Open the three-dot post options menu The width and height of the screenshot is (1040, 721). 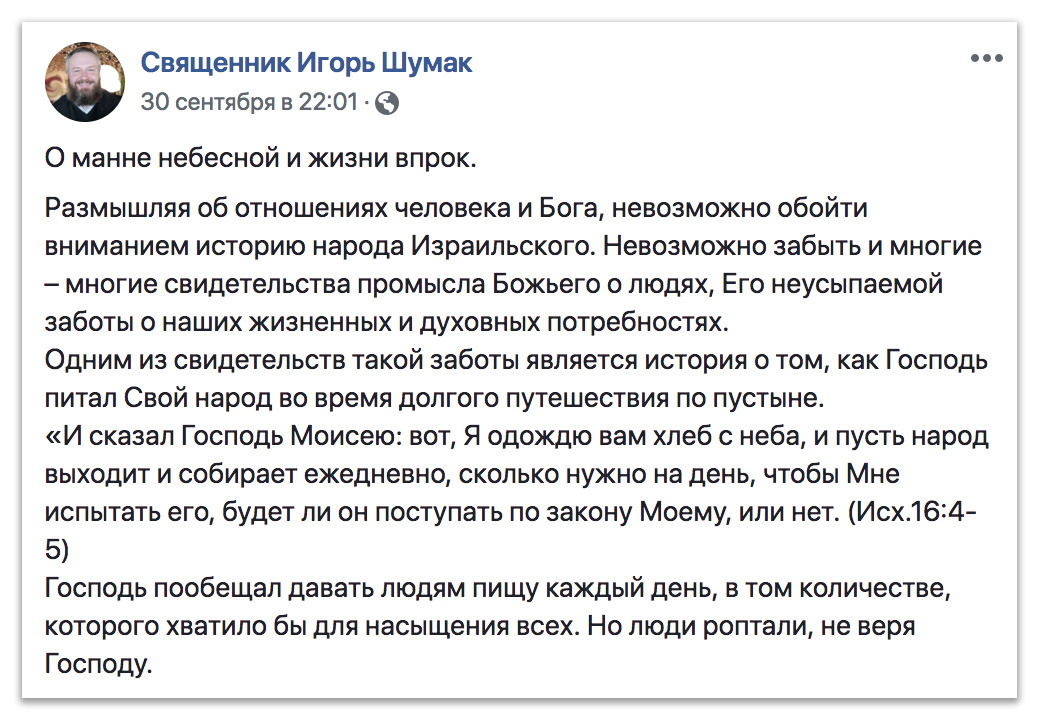coord(986,58)
